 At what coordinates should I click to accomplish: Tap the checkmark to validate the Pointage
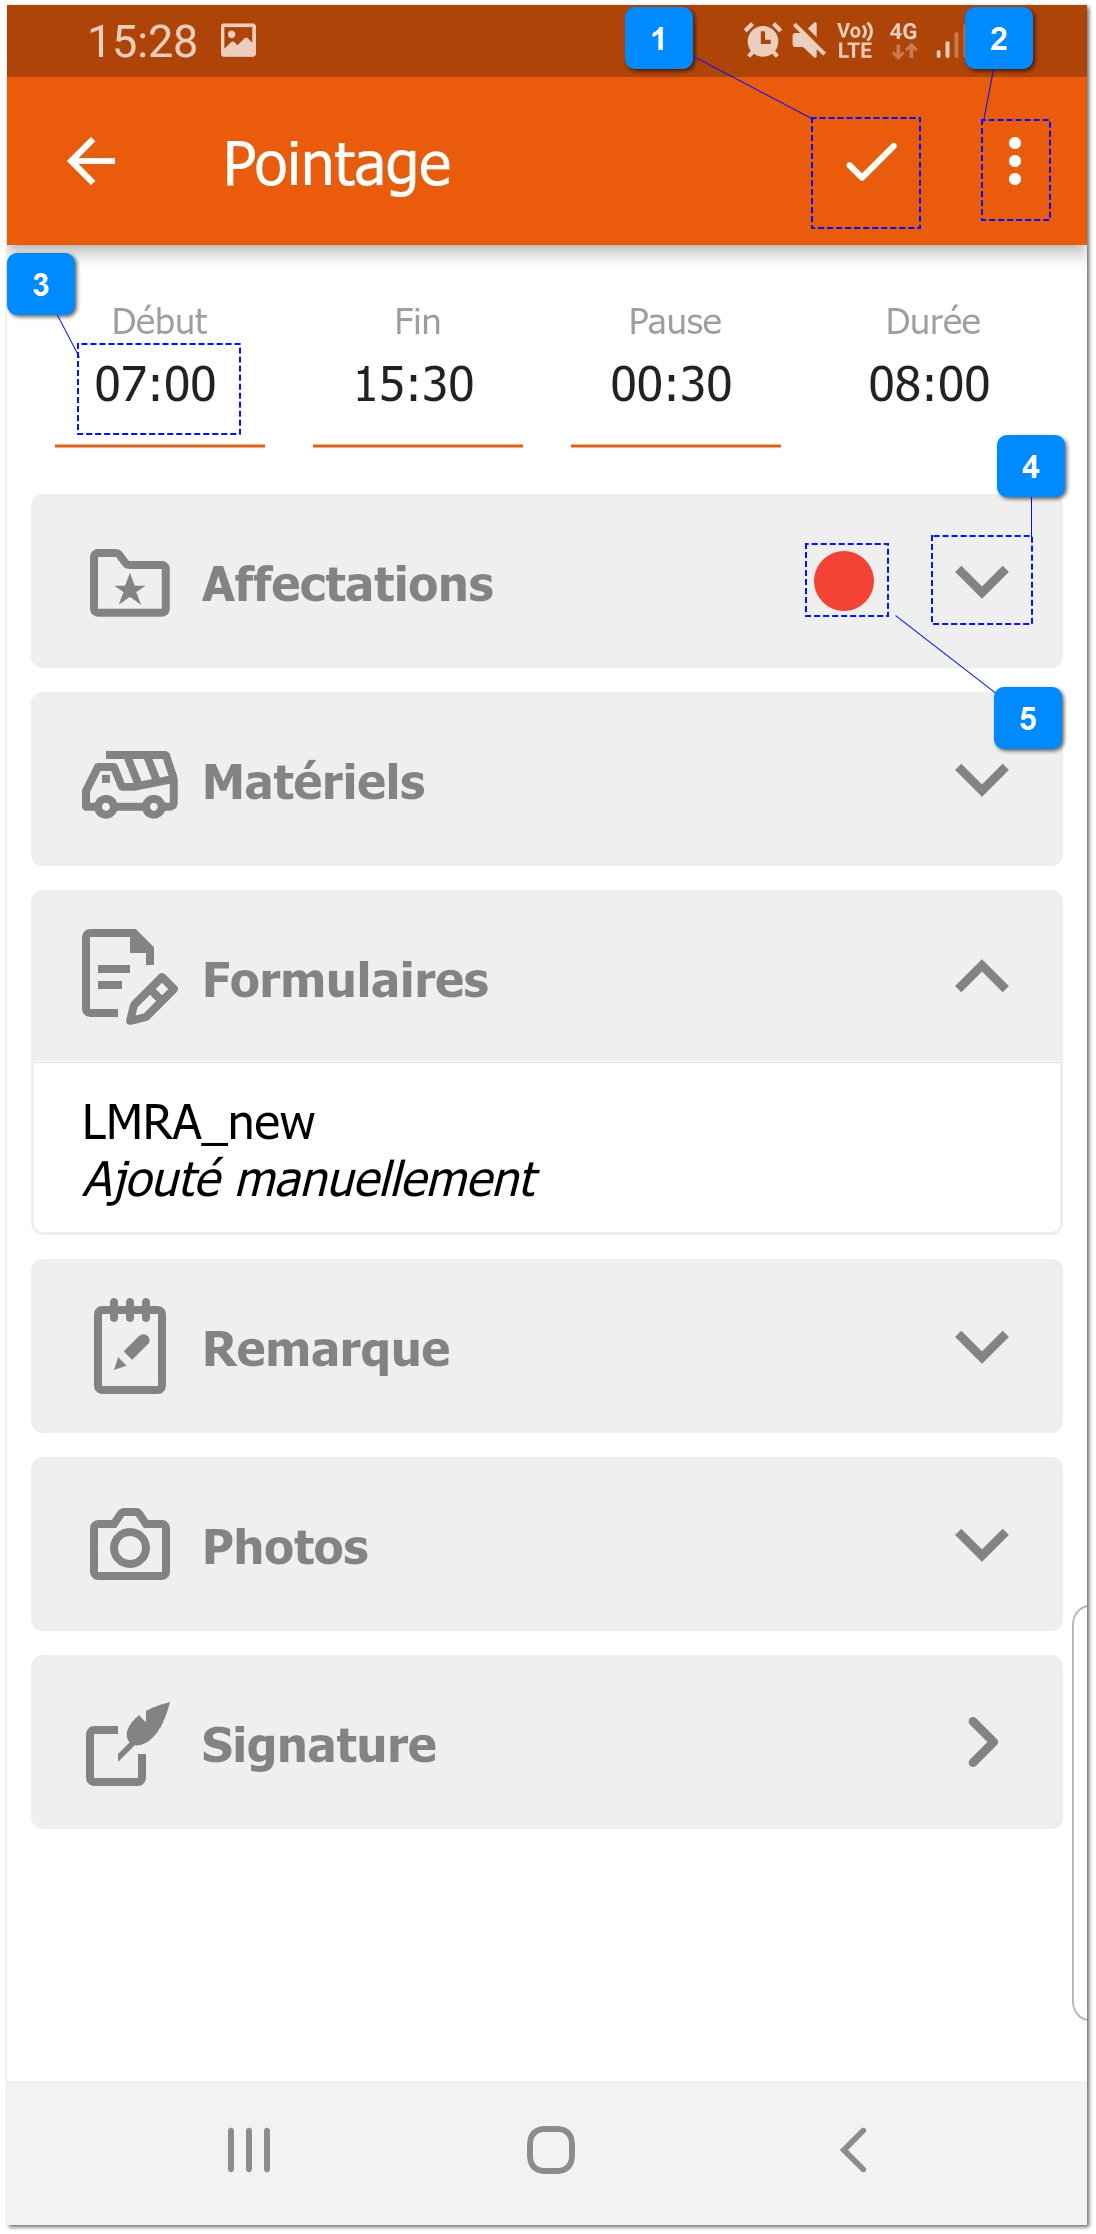coord(869,164)
